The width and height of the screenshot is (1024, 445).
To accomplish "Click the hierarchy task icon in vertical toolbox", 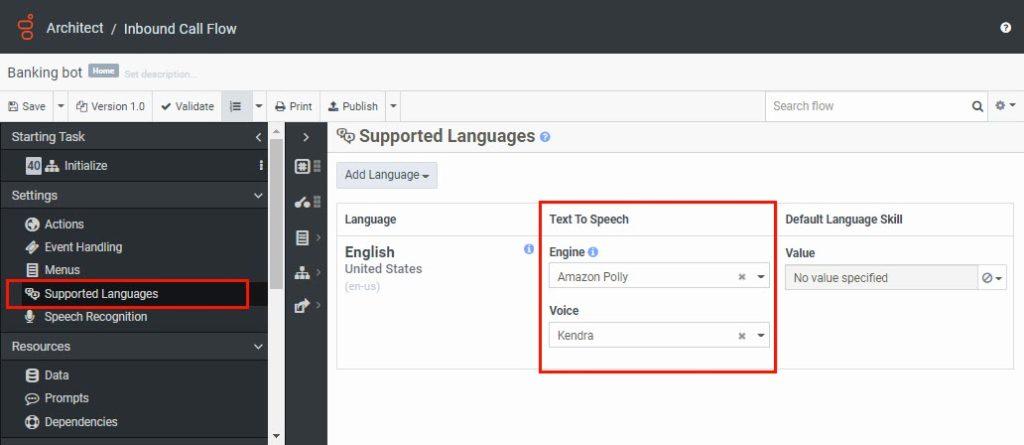I will (302, 272).
